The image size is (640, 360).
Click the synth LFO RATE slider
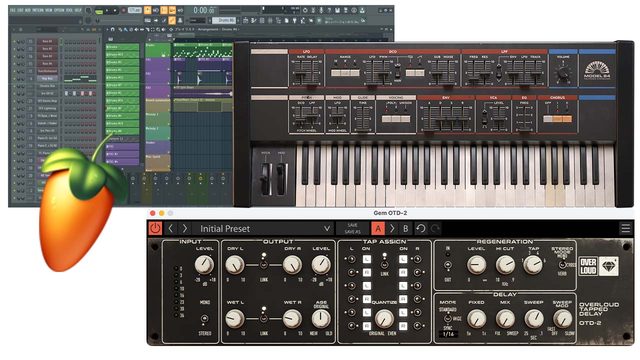300,72
